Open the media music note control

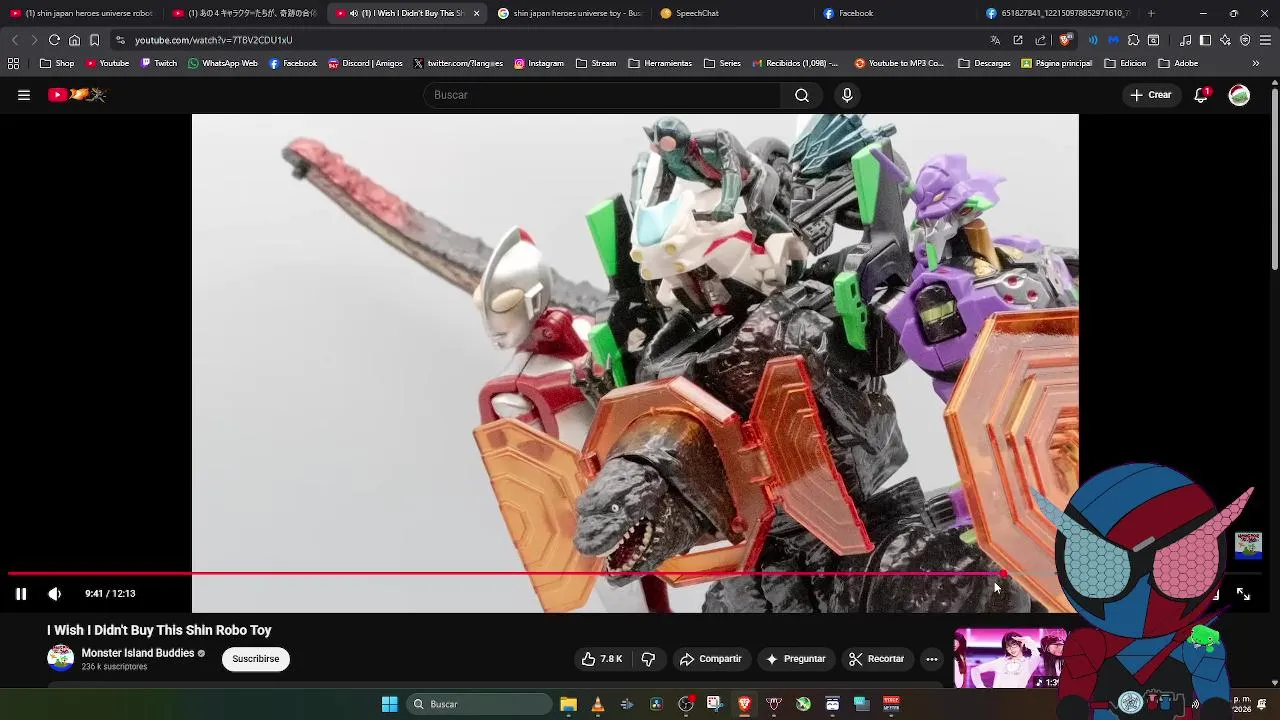click(x=1186, y=40)
